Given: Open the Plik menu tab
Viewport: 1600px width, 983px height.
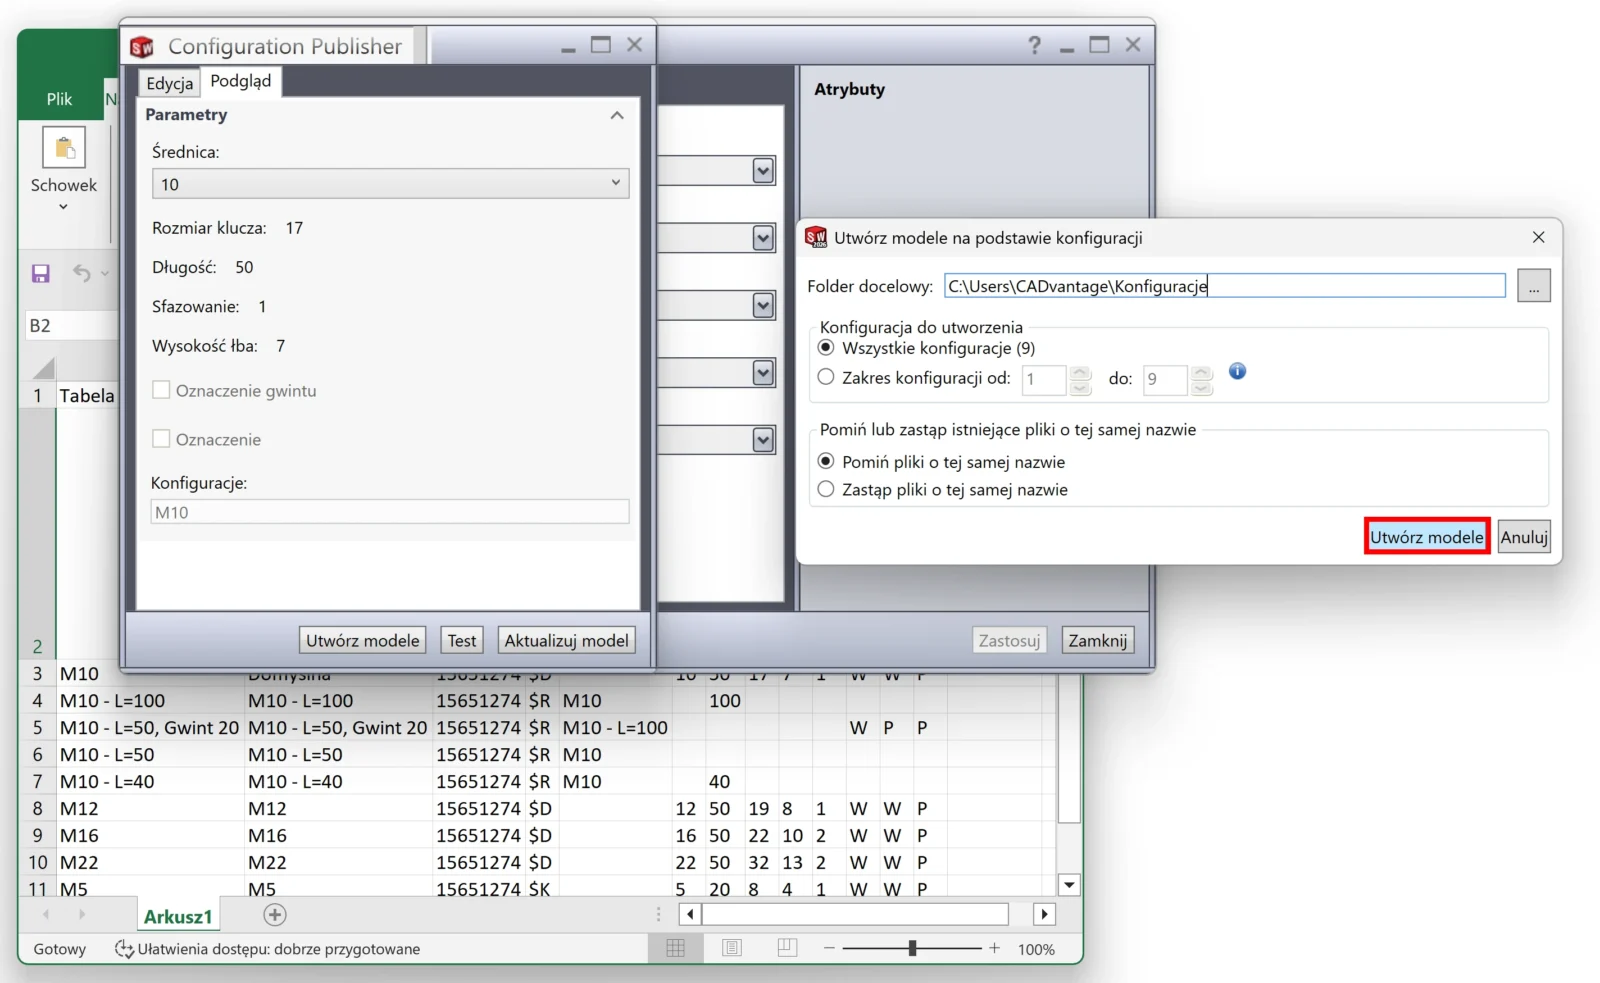Looking at the screenshot, I should tap(59, 99).
